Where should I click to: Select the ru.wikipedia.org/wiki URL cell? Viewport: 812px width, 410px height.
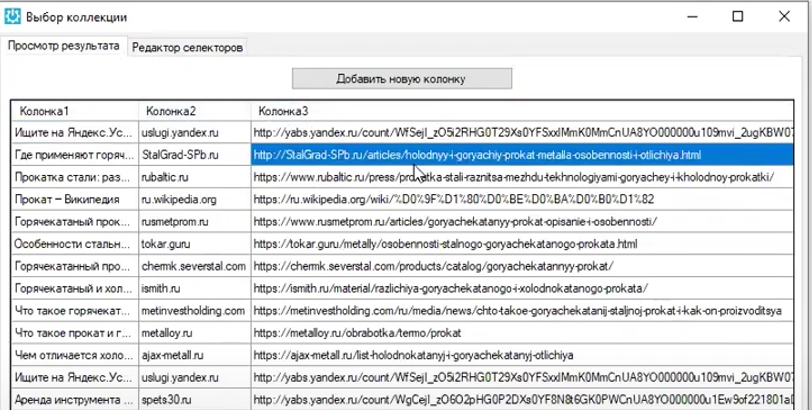coord(522,199)
